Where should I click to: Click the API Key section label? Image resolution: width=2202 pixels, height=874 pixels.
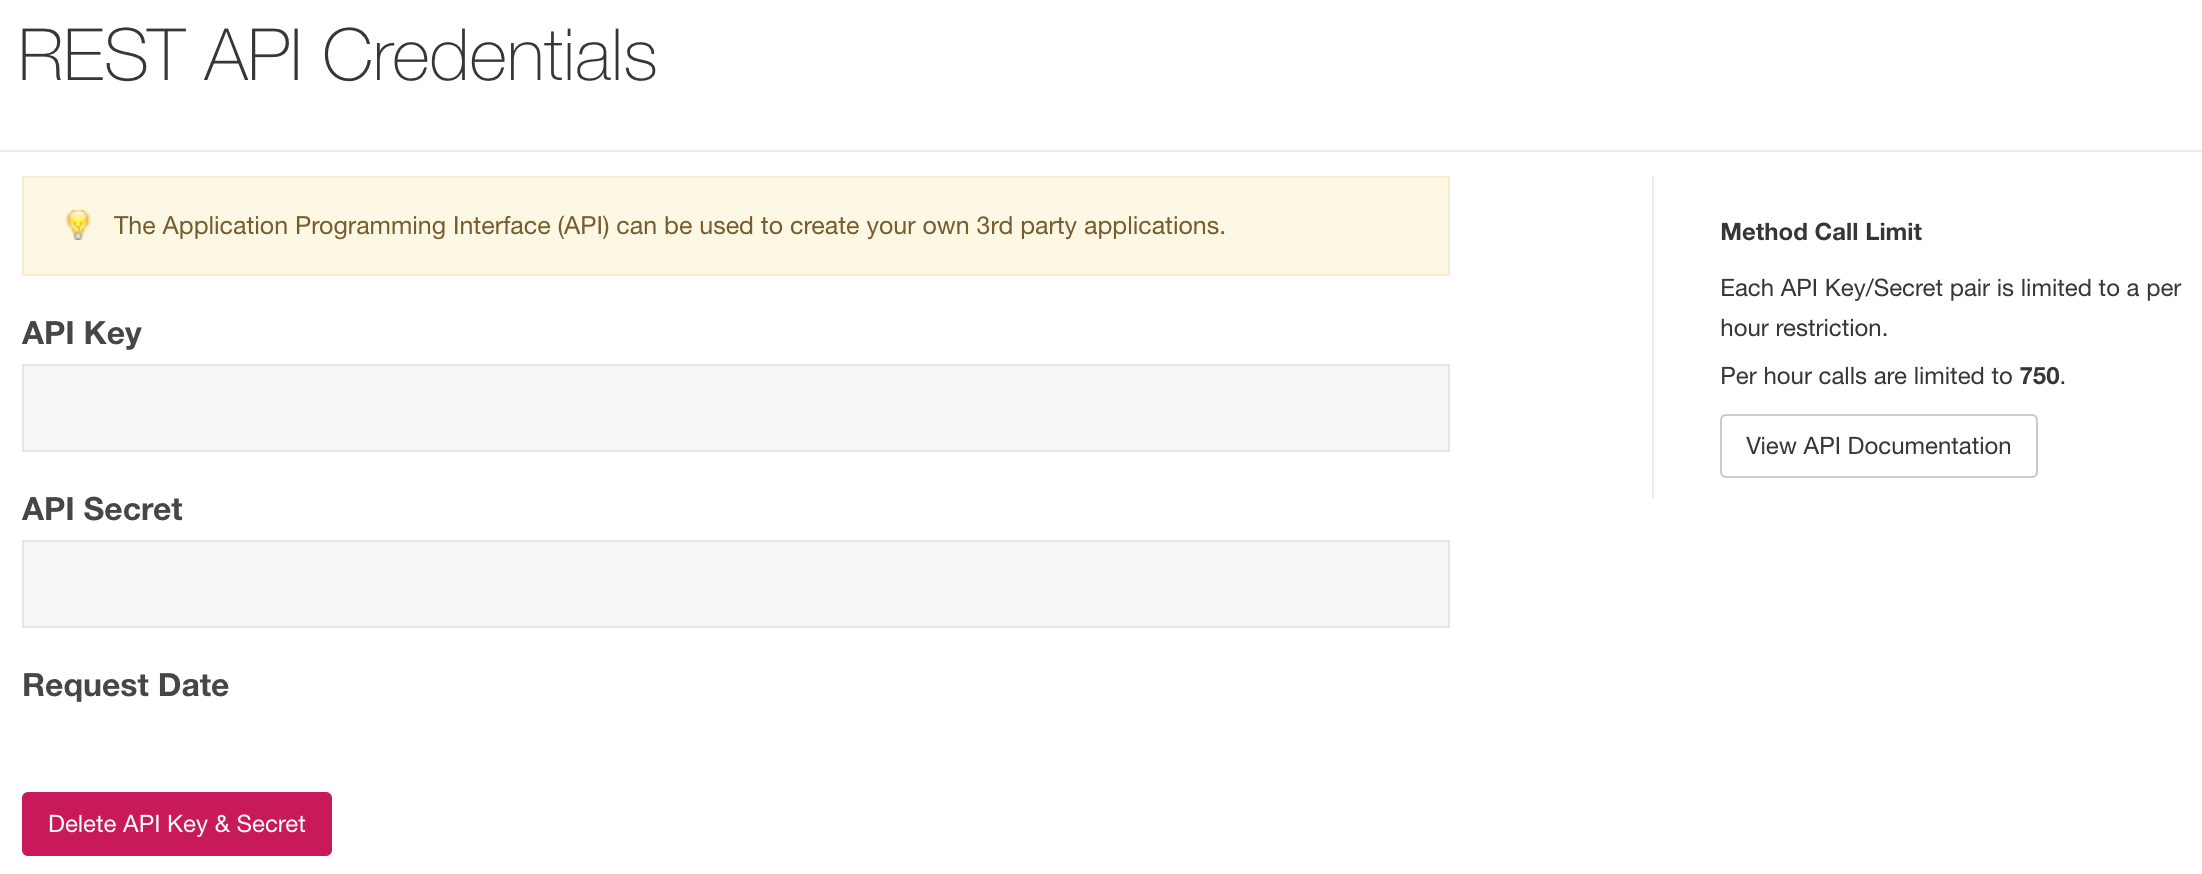click(x=80, y=333)
